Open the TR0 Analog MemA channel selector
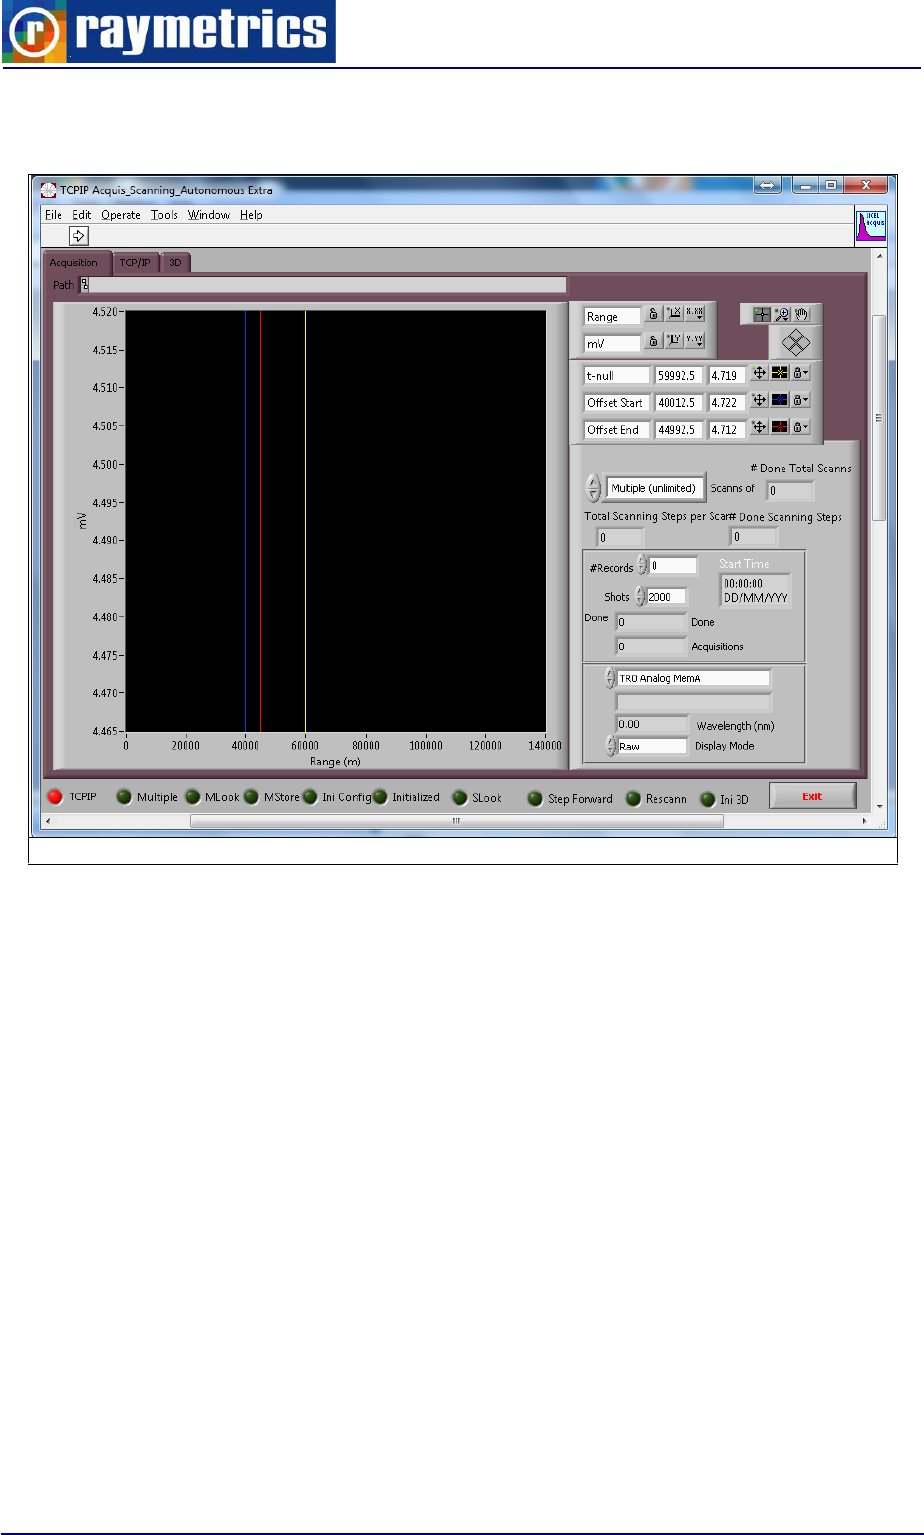 coord(694,678)
